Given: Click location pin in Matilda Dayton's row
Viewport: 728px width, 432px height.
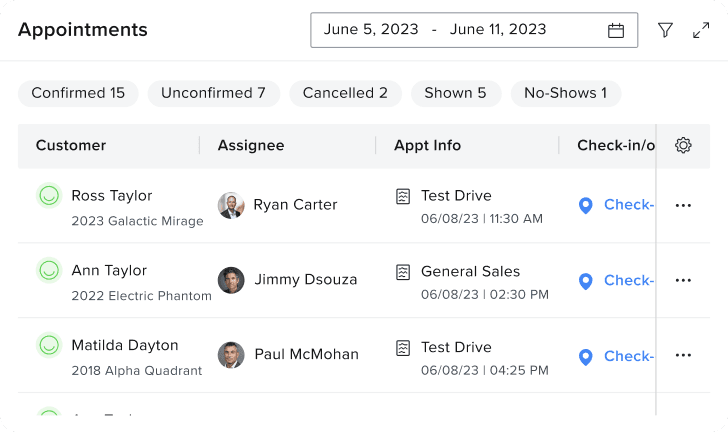Looking at the screenshot, I should pyautogui.click(x=585, y=357).
